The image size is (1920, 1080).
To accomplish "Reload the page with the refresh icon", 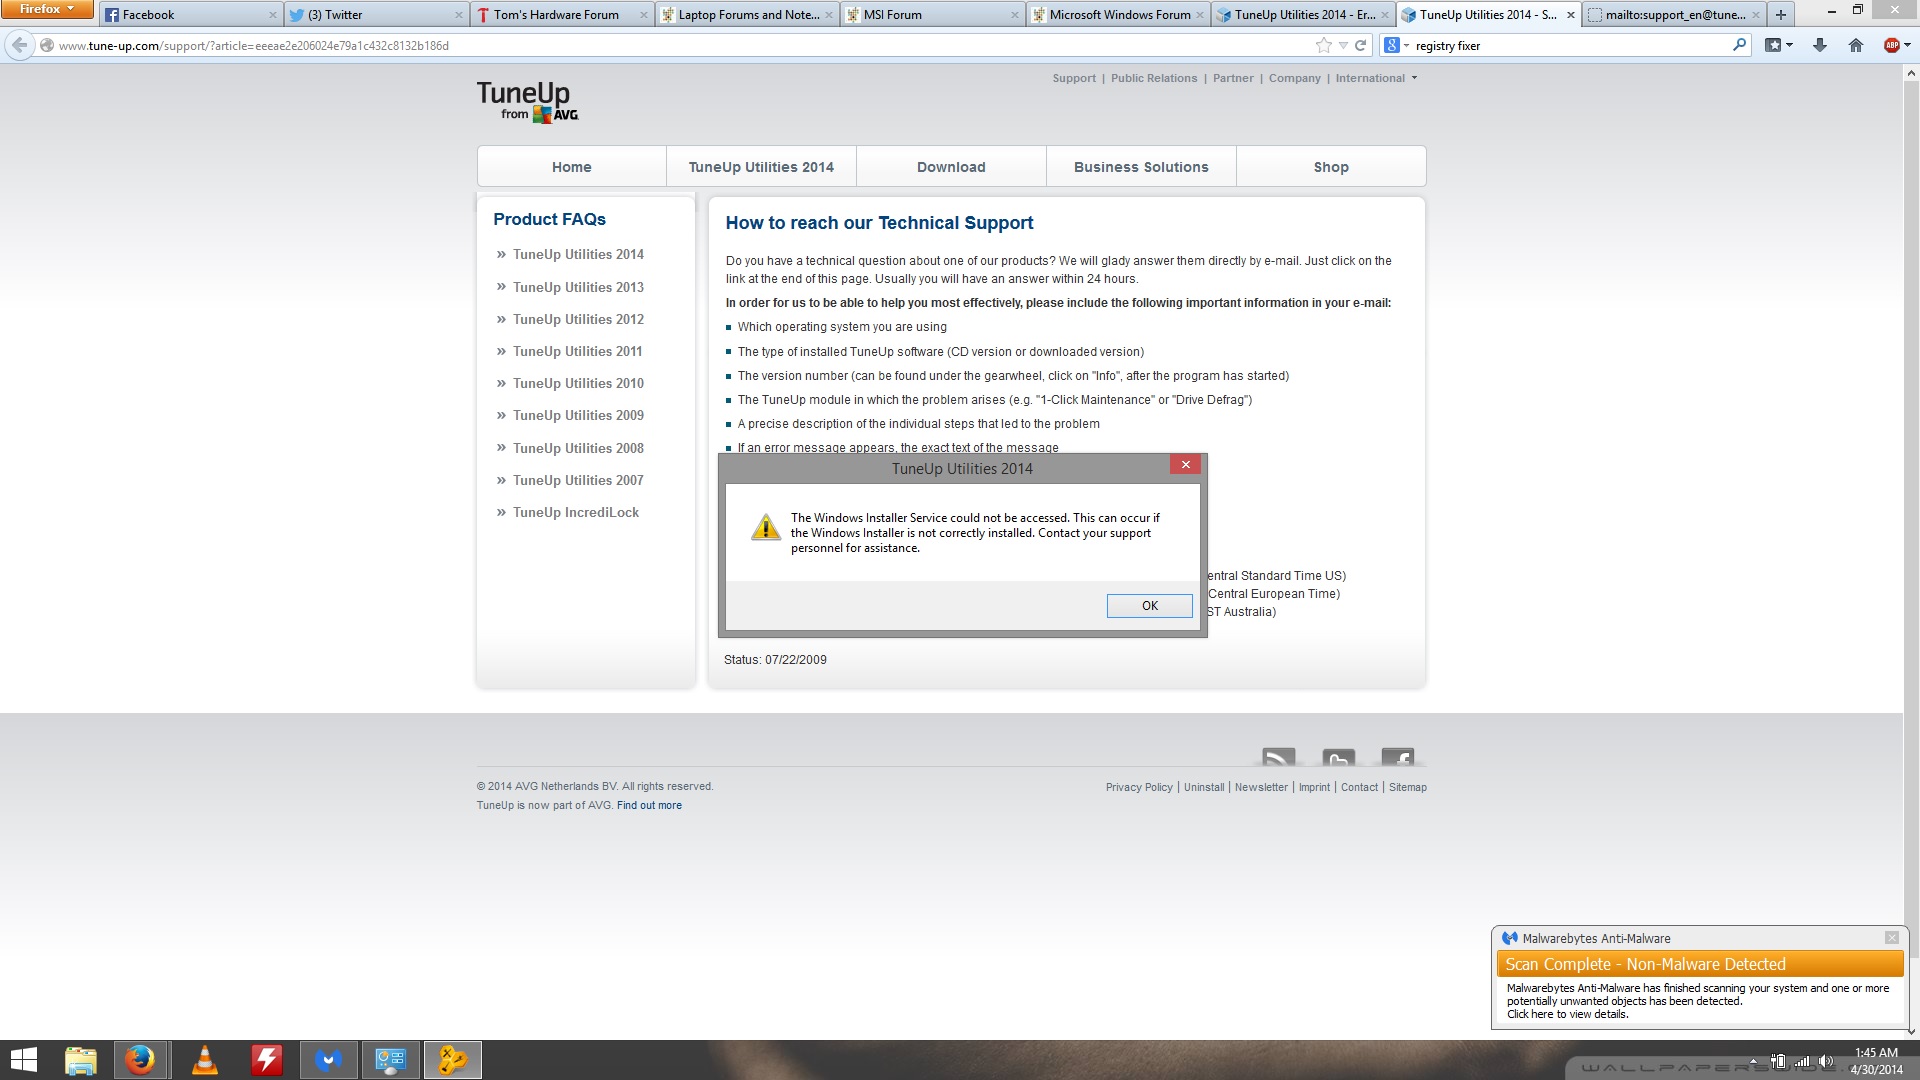I will click(1360, 45).
